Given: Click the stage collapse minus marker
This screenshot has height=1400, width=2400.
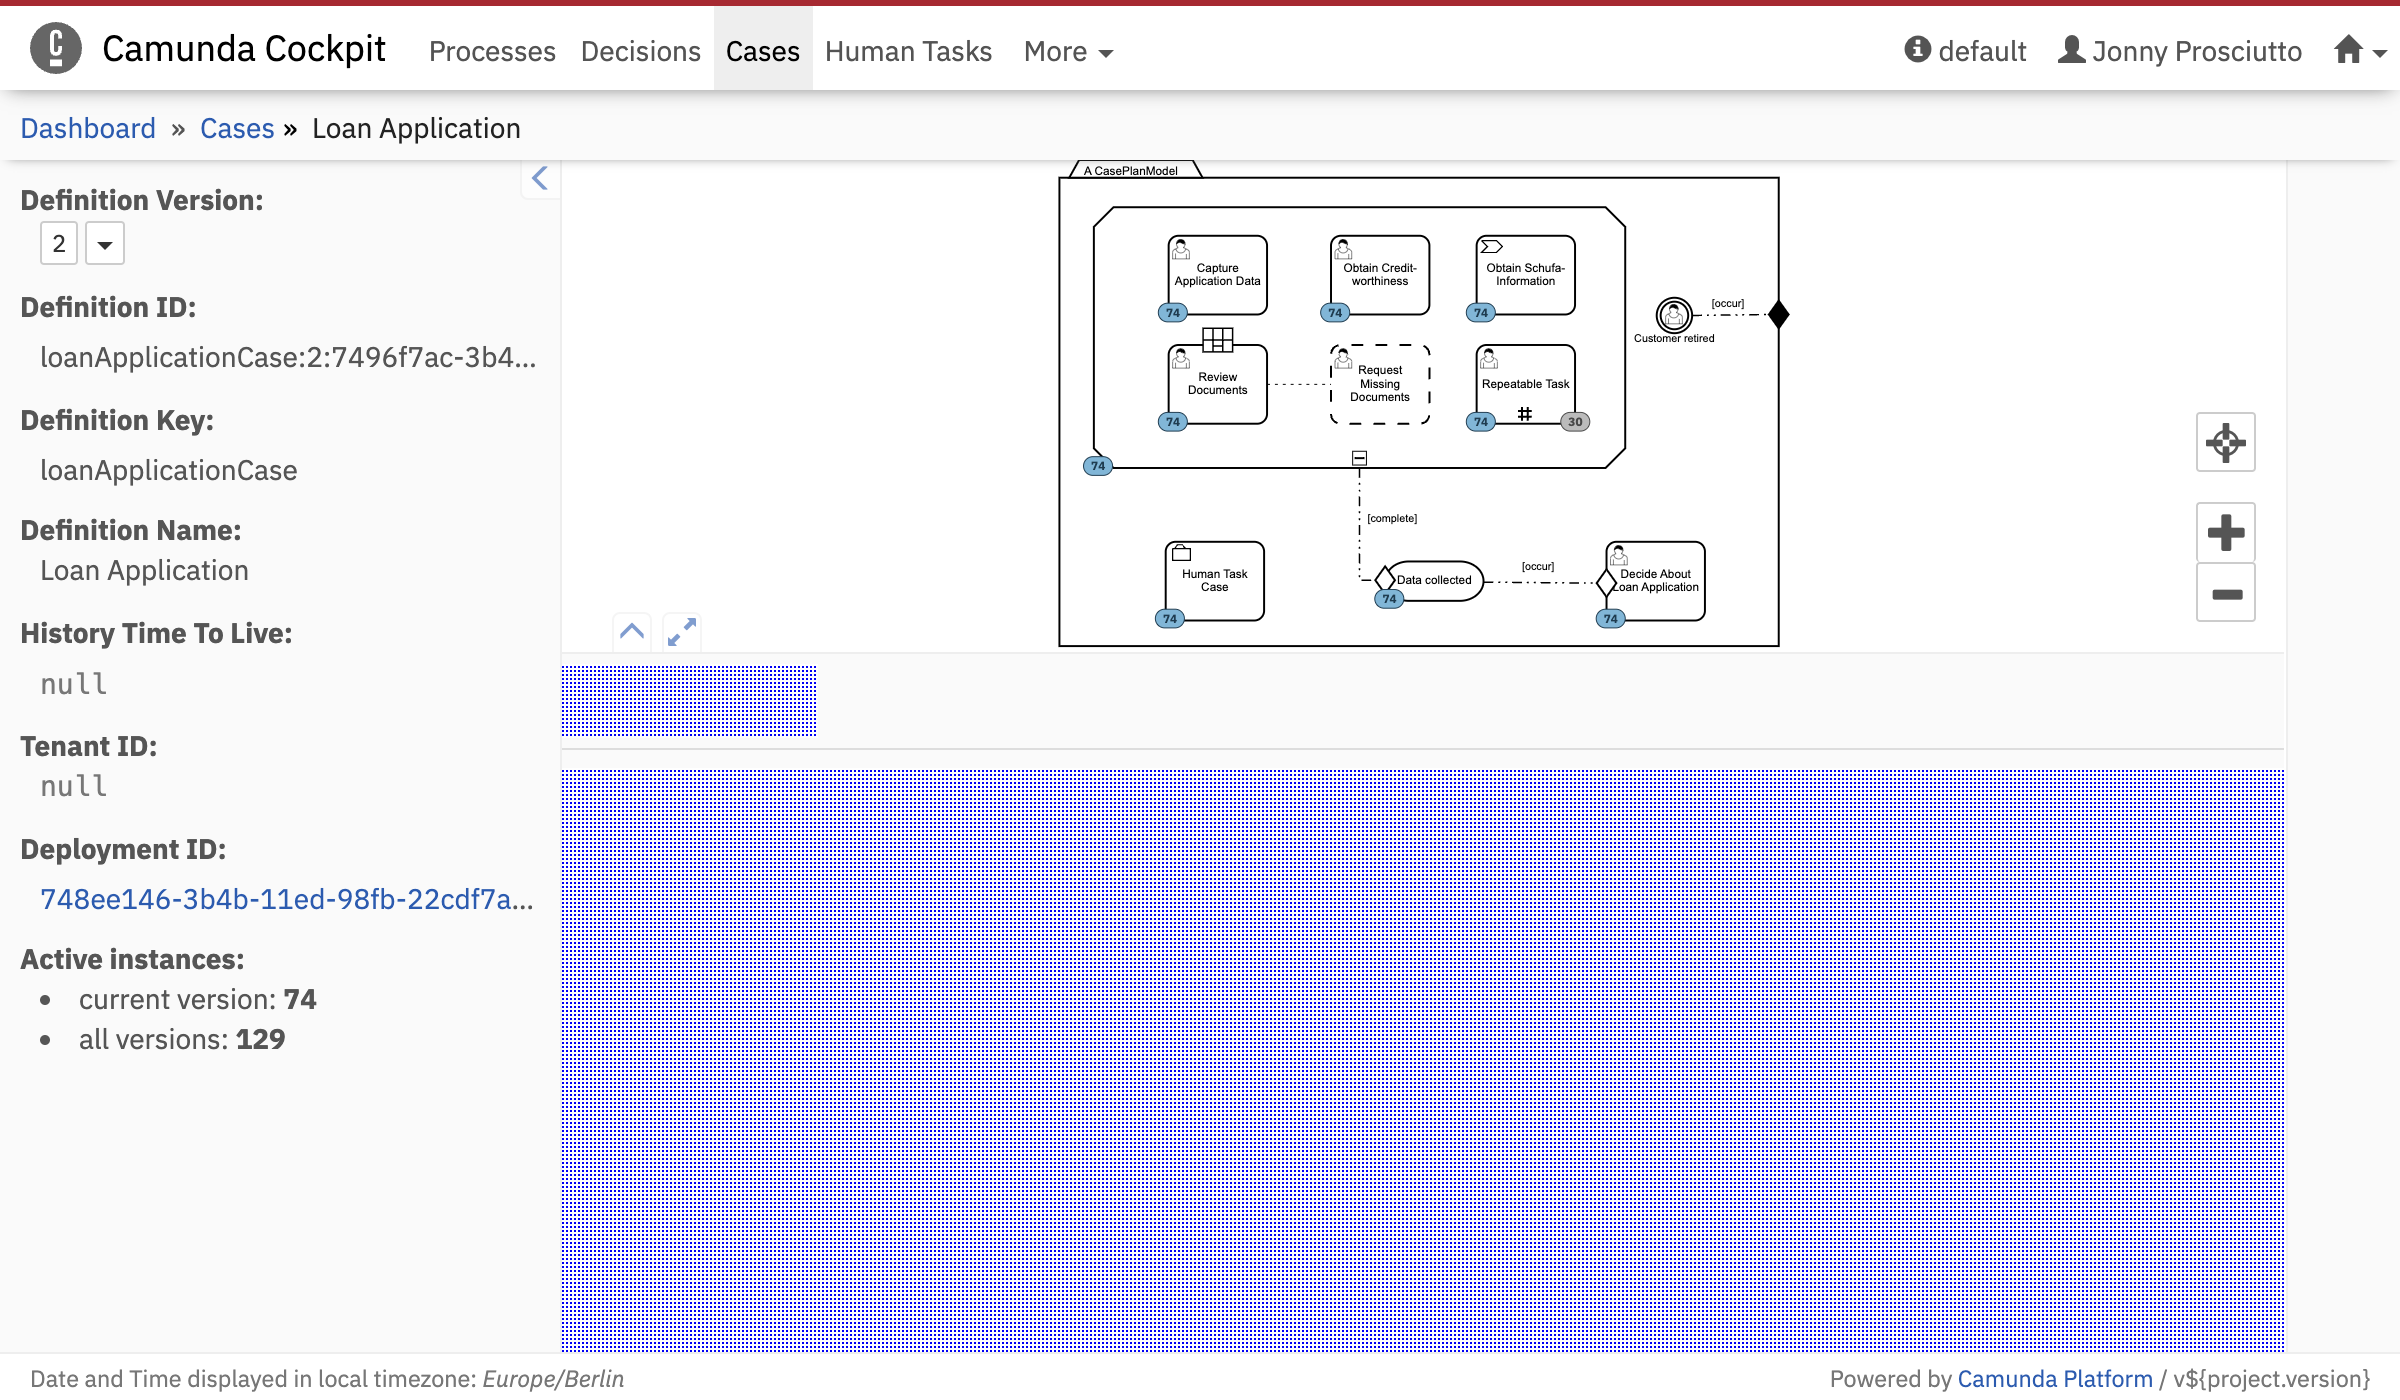Looking at the screenshot, I should point(1359,458).
